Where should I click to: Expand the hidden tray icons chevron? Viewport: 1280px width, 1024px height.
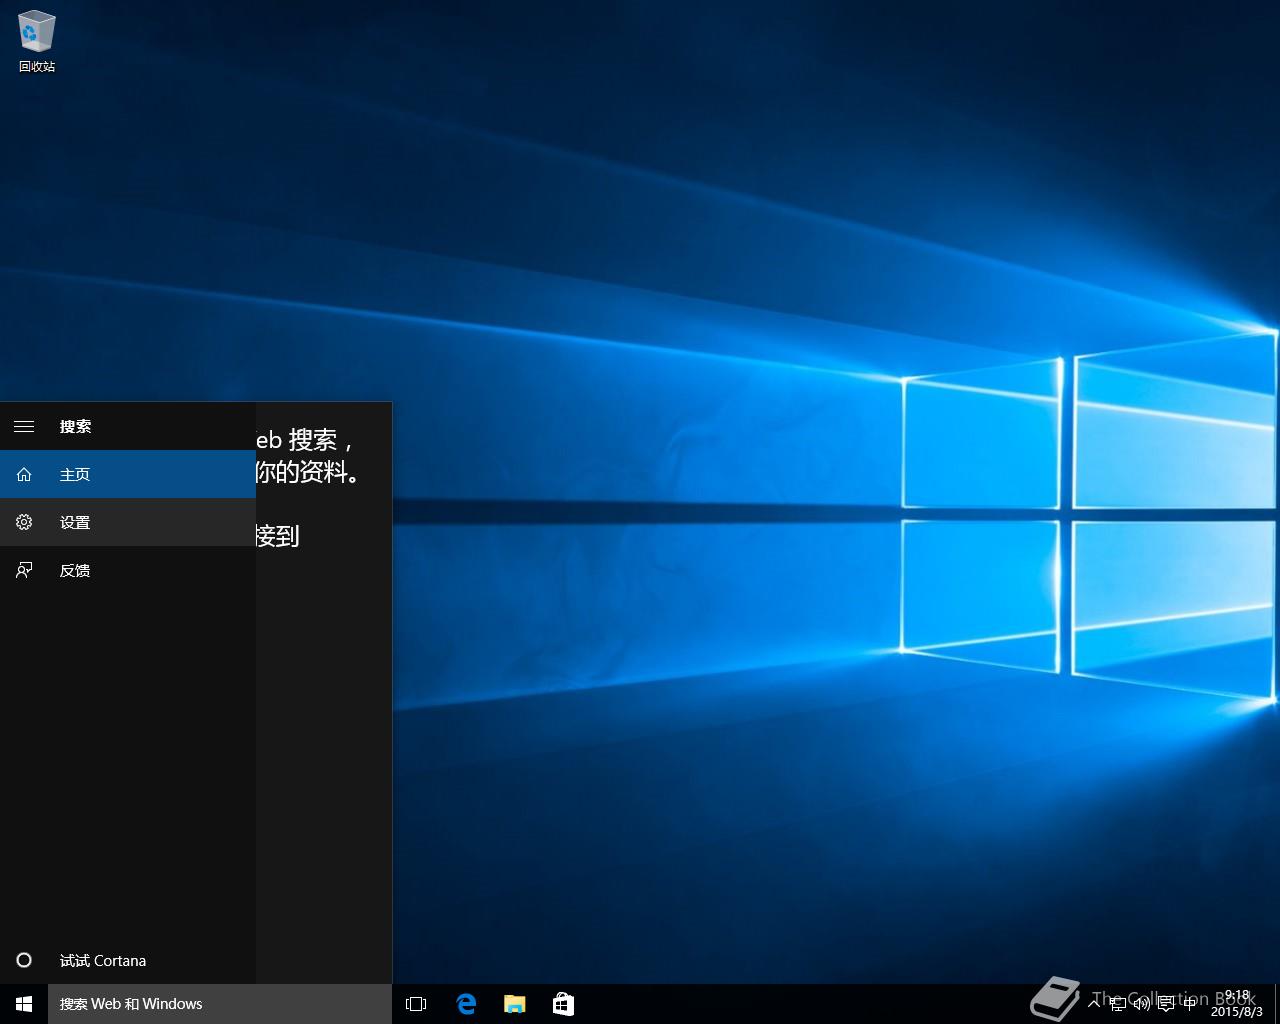(1094, 1004)
